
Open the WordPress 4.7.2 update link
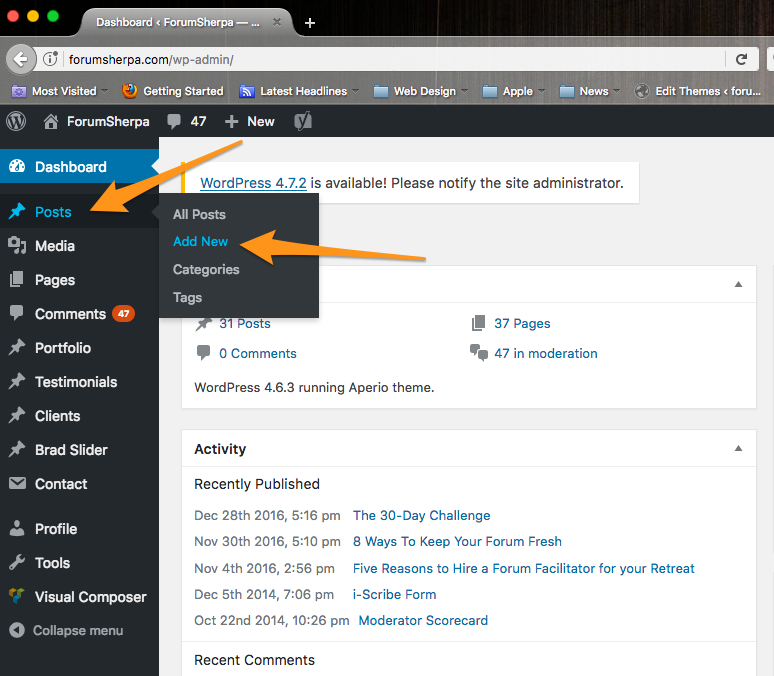pyautogui.click(x=253, y=183)
